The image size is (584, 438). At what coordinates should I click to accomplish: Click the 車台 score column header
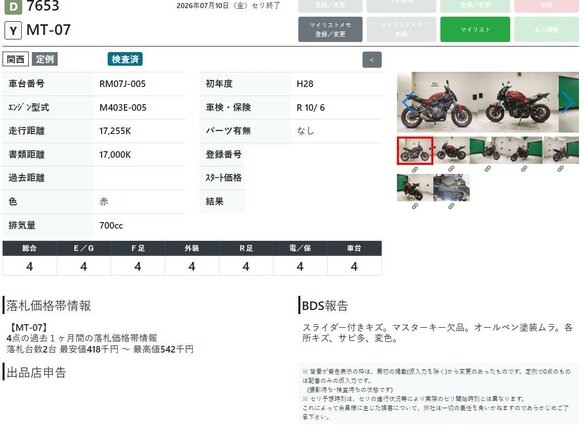[354, 248]
